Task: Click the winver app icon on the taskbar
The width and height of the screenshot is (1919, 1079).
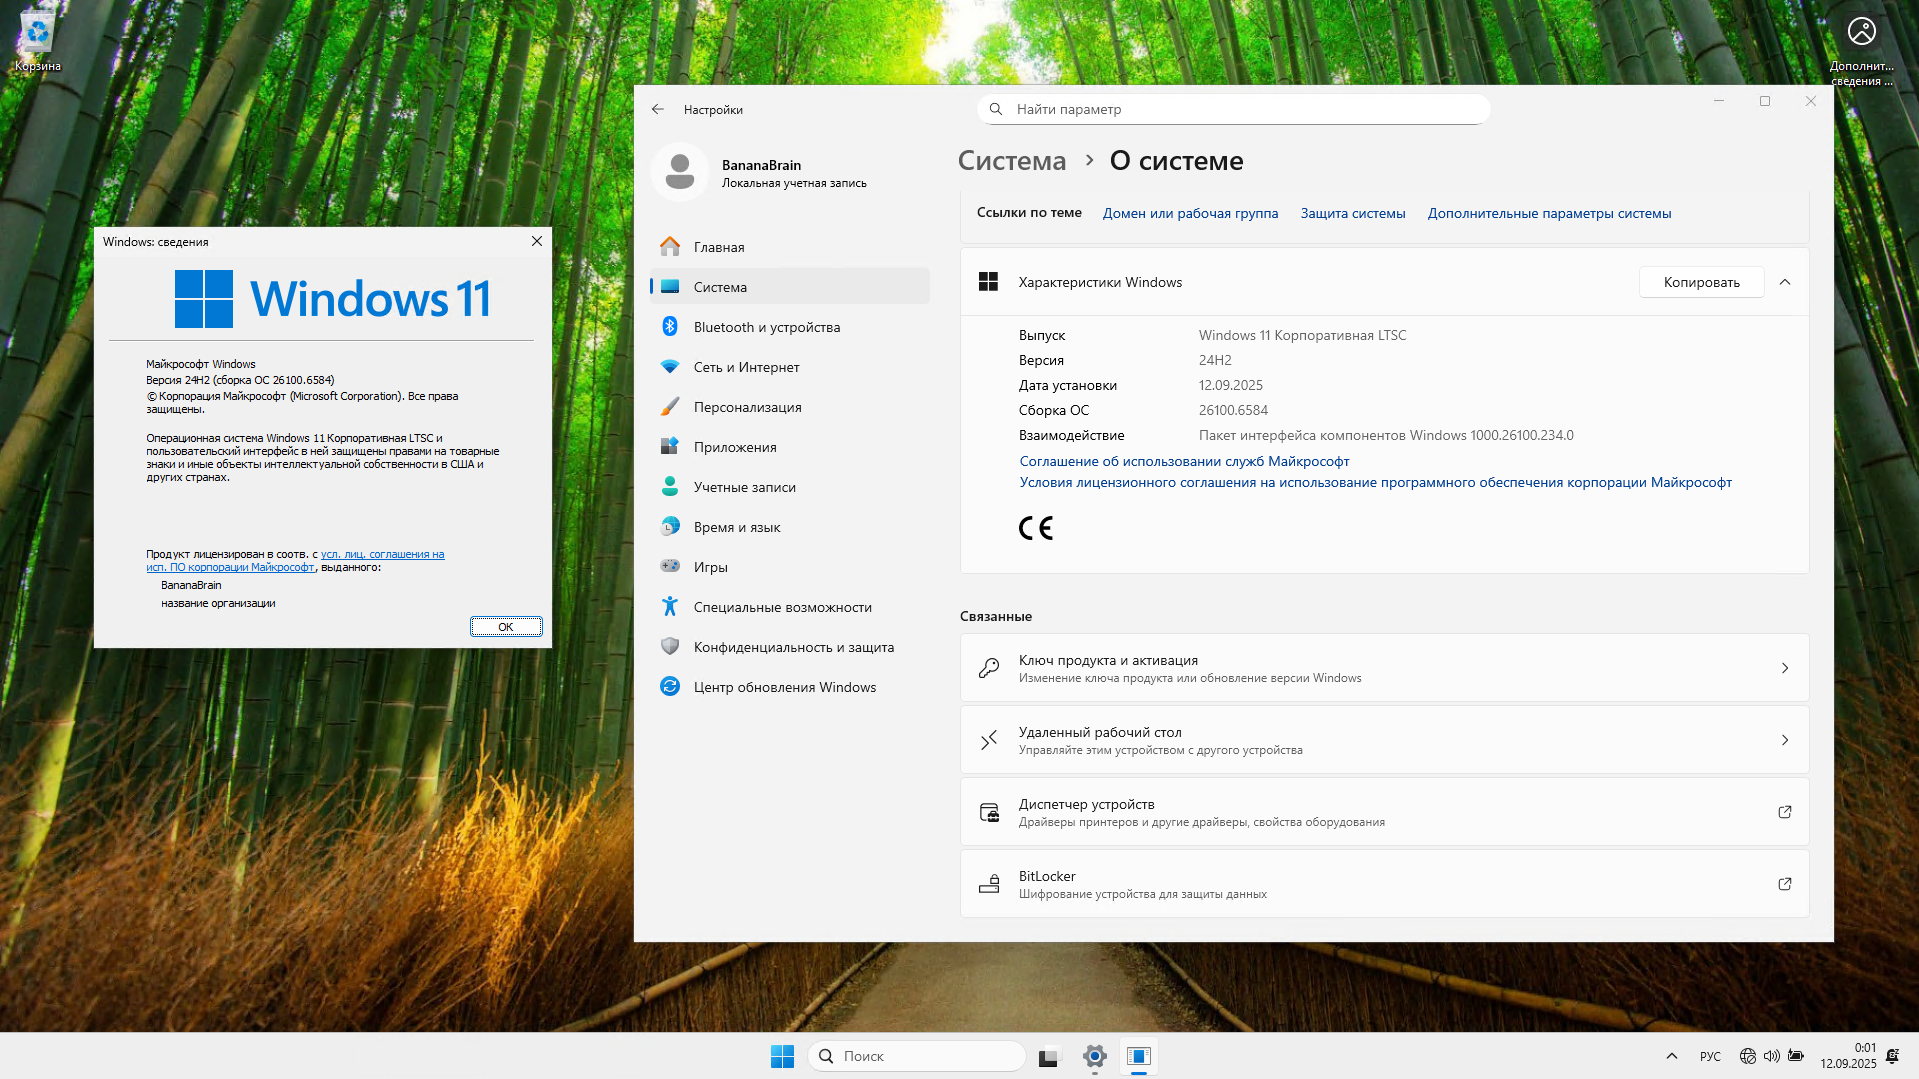Action: 1139,1056
